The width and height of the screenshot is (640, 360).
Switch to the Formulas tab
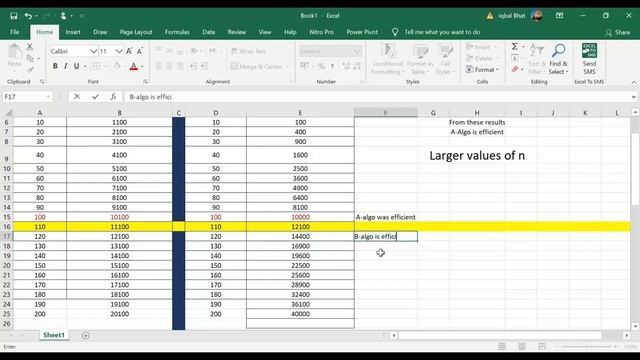click(177, 32)
